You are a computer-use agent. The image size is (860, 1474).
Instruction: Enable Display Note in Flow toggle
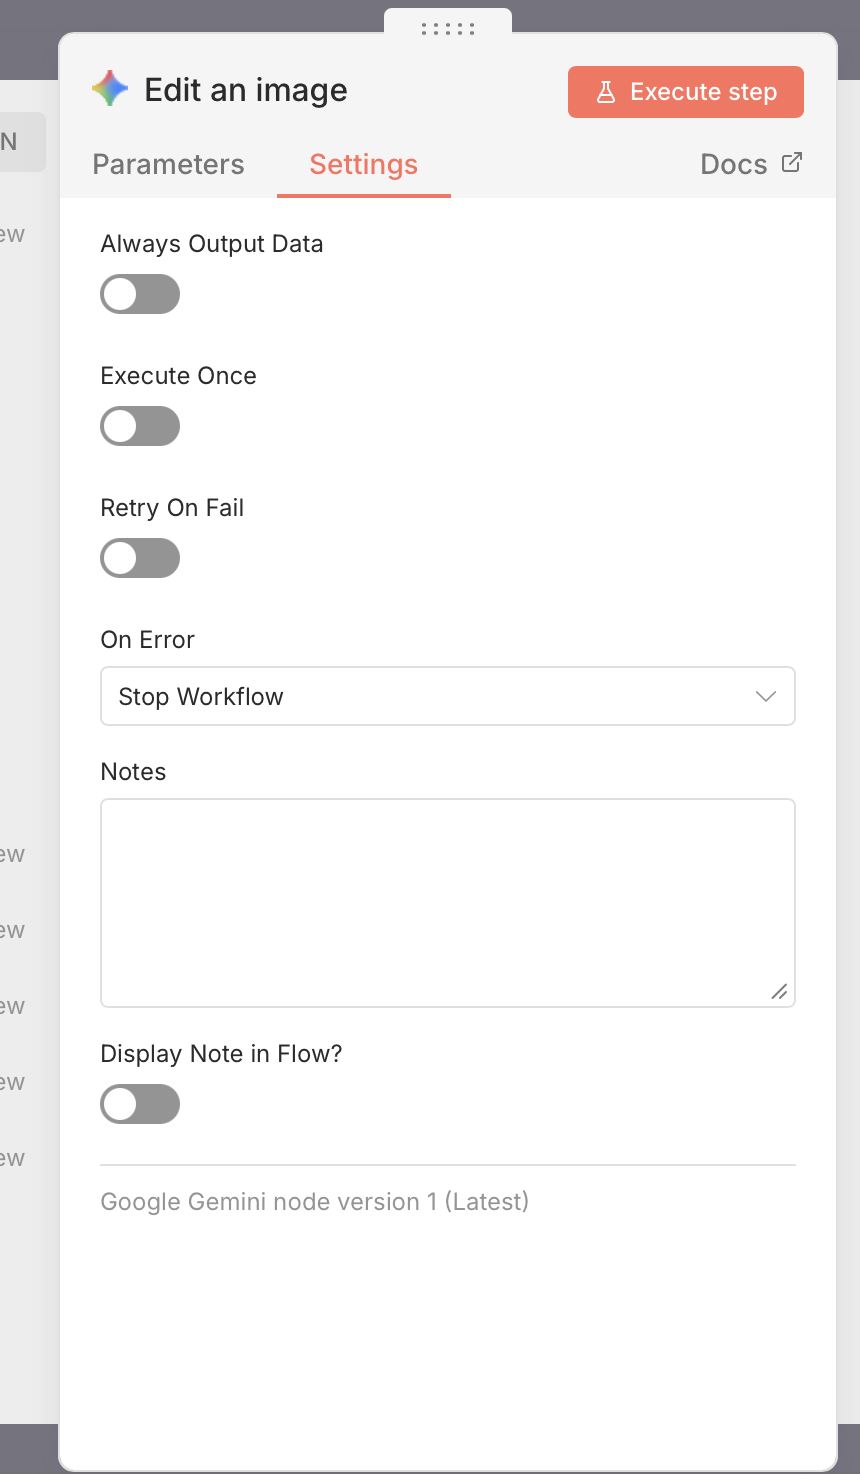coord(140,1105)
